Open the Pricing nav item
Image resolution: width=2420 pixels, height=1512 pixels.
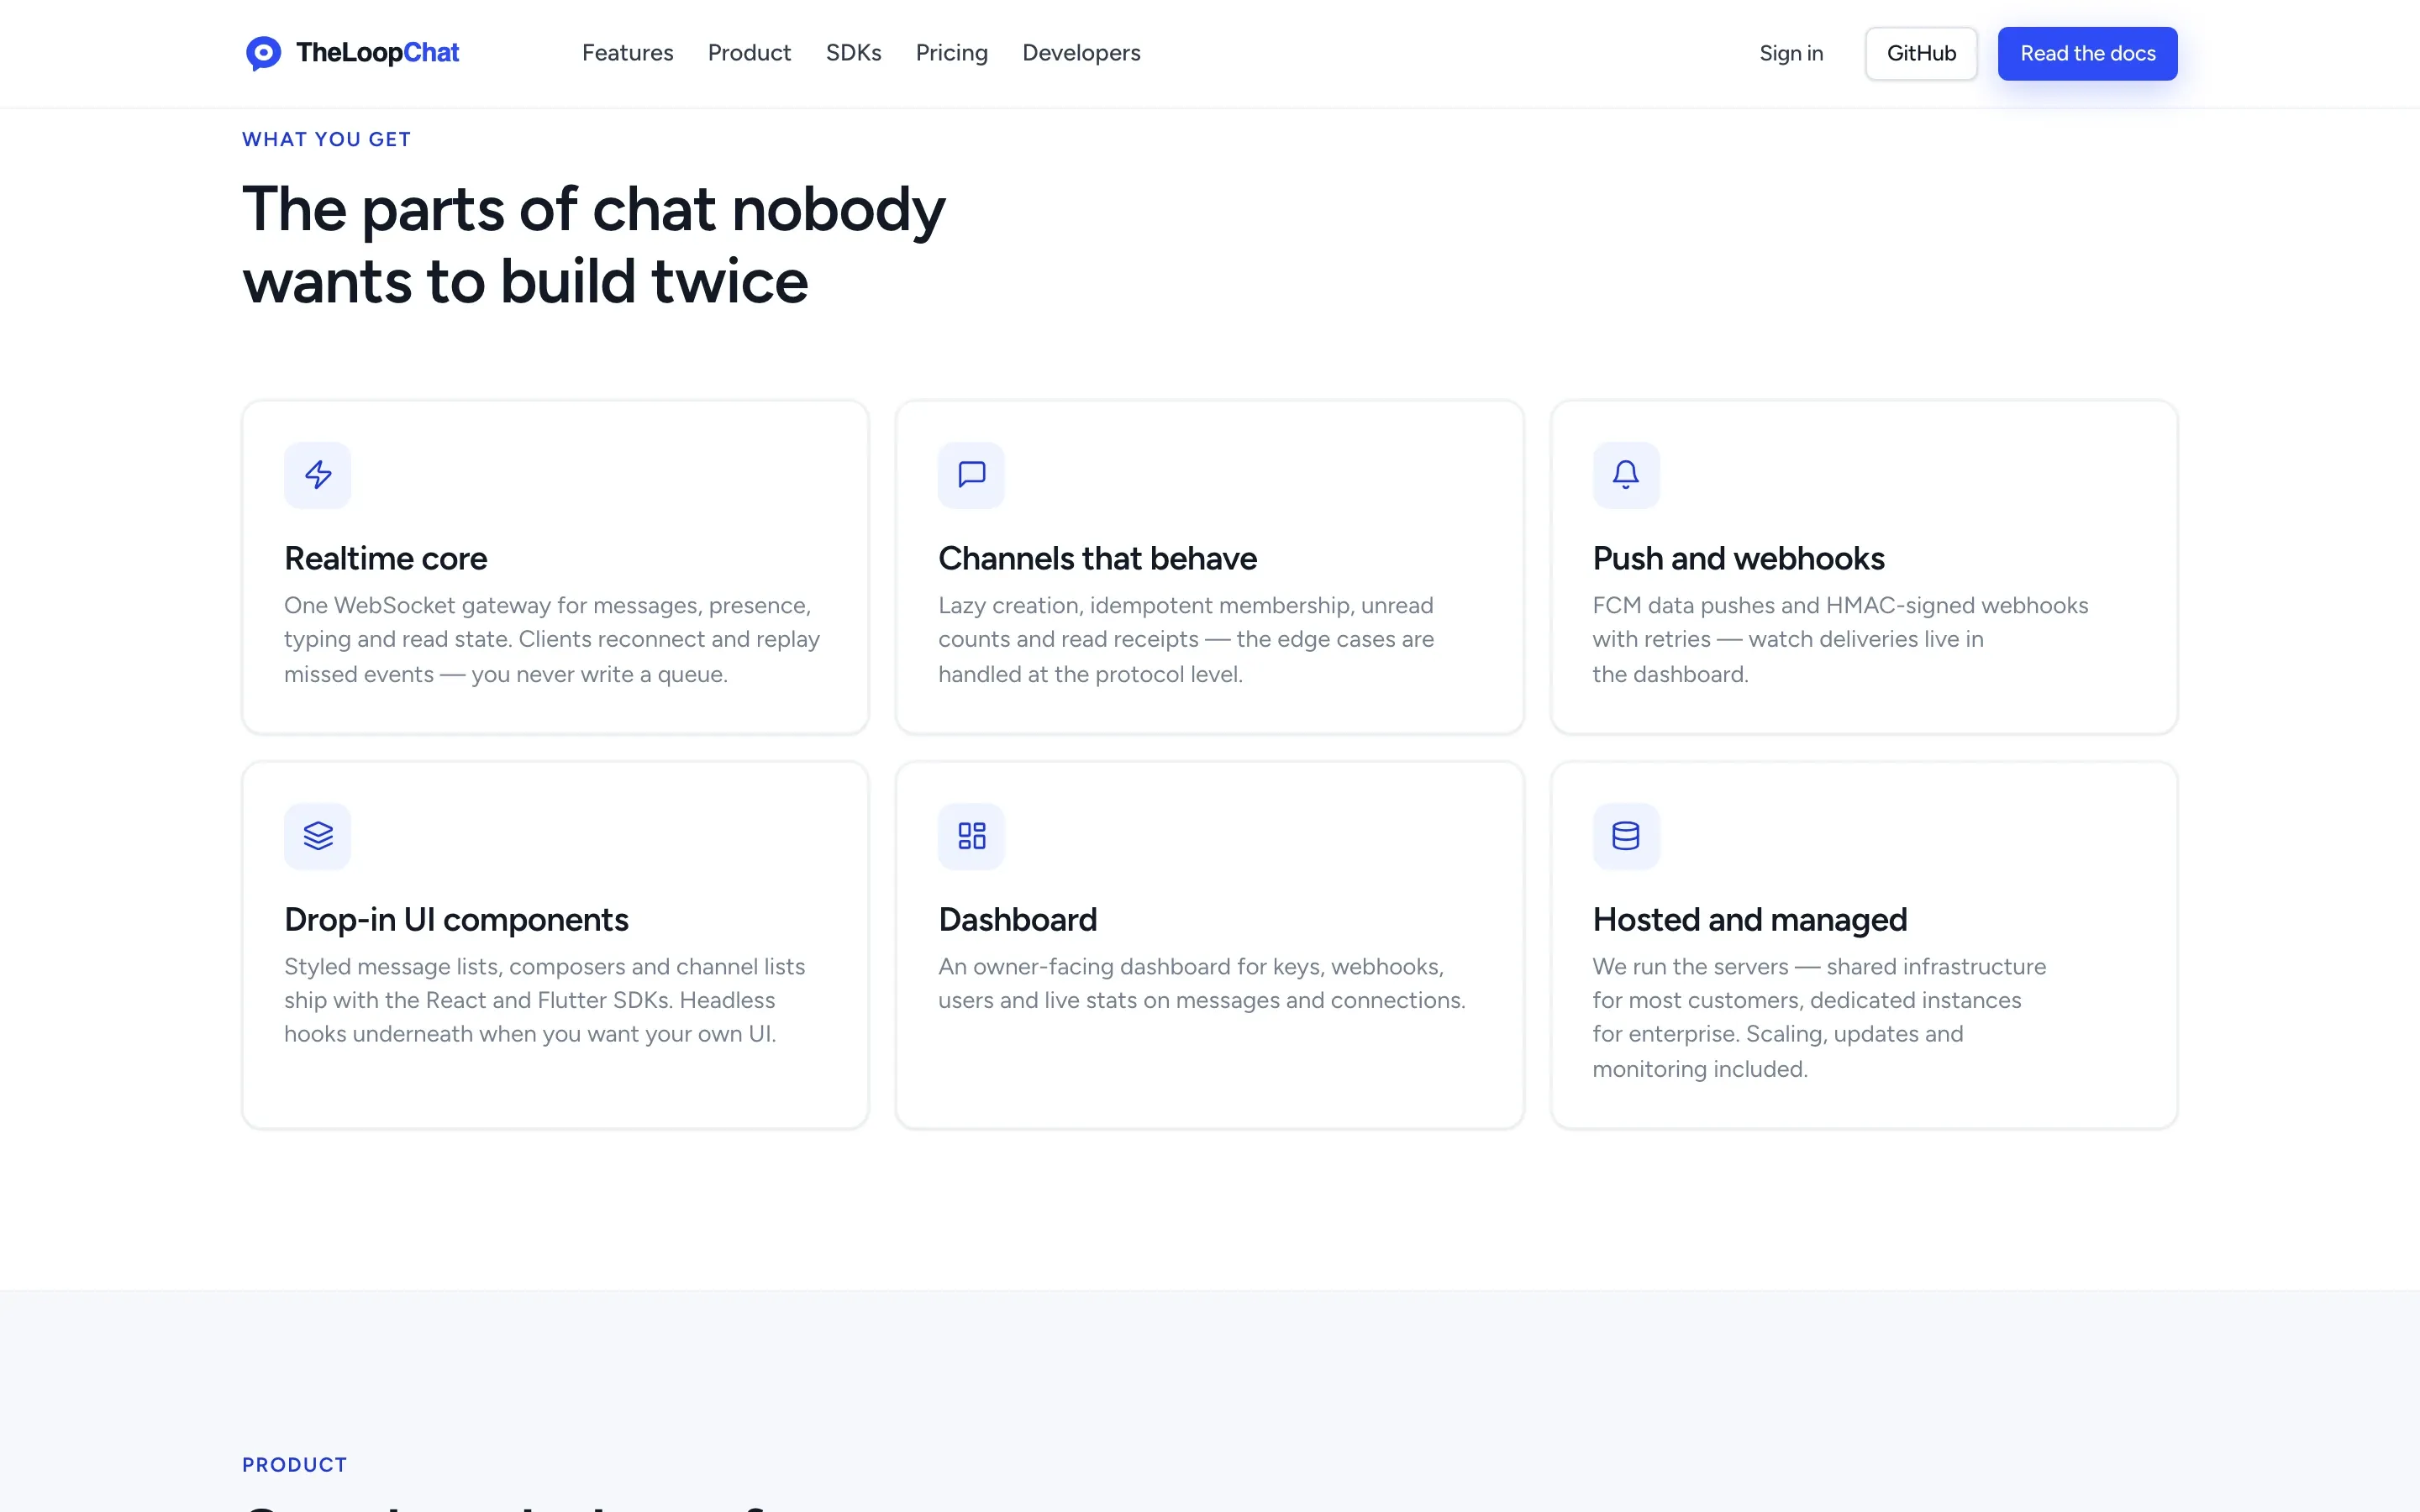tap(951, 53)
